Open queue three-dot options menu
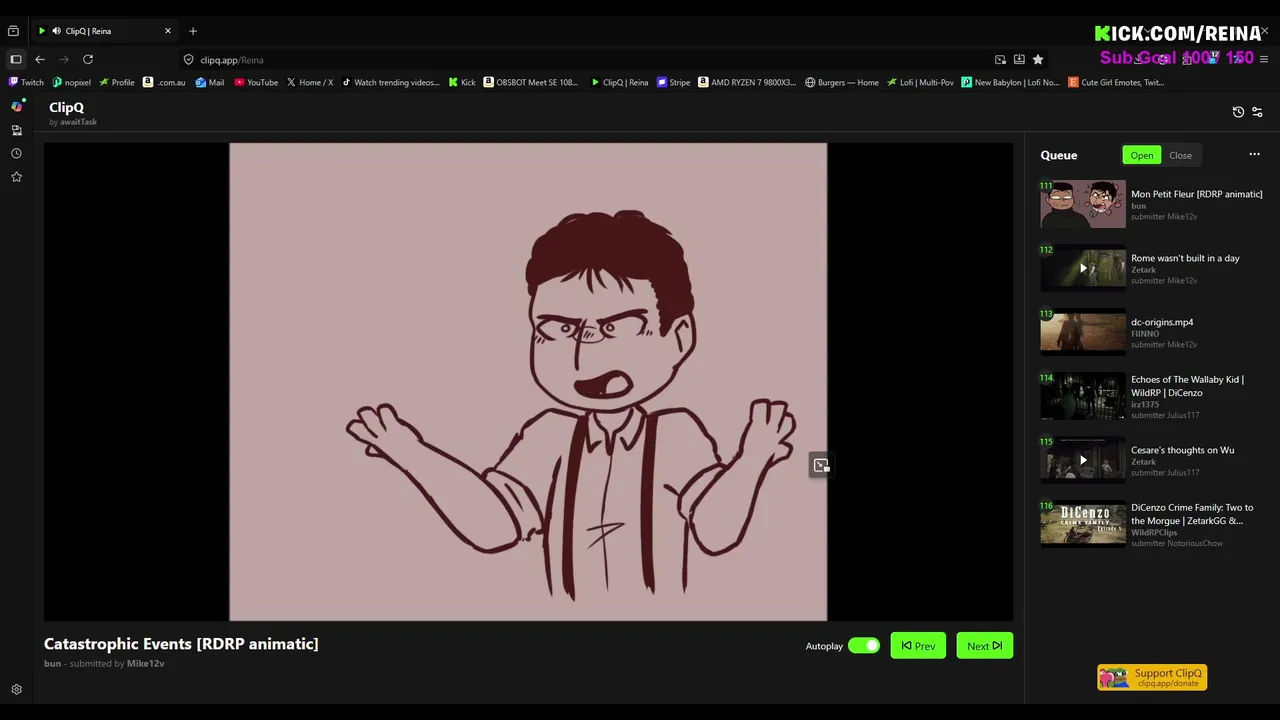Image resolution: width=1280 pixels, height=720 pixels. pos(1254,154)
